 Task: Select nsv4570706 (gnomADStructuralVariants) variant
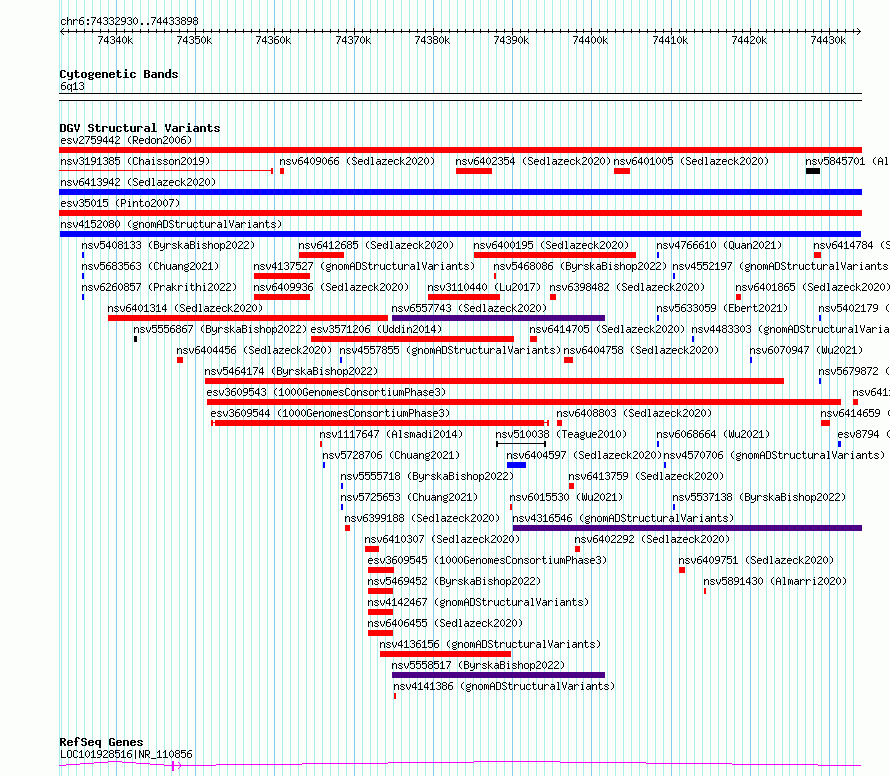tap(774, 455)
